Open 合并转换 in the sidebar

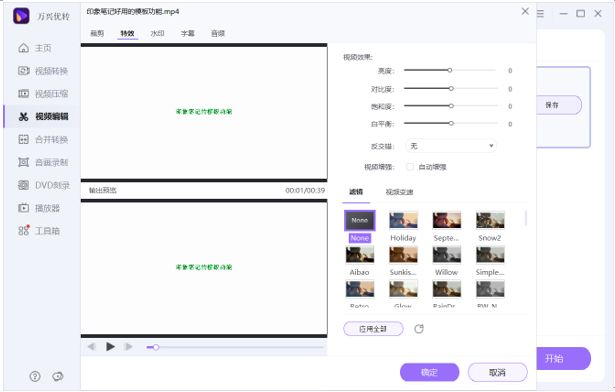(43, 140)
